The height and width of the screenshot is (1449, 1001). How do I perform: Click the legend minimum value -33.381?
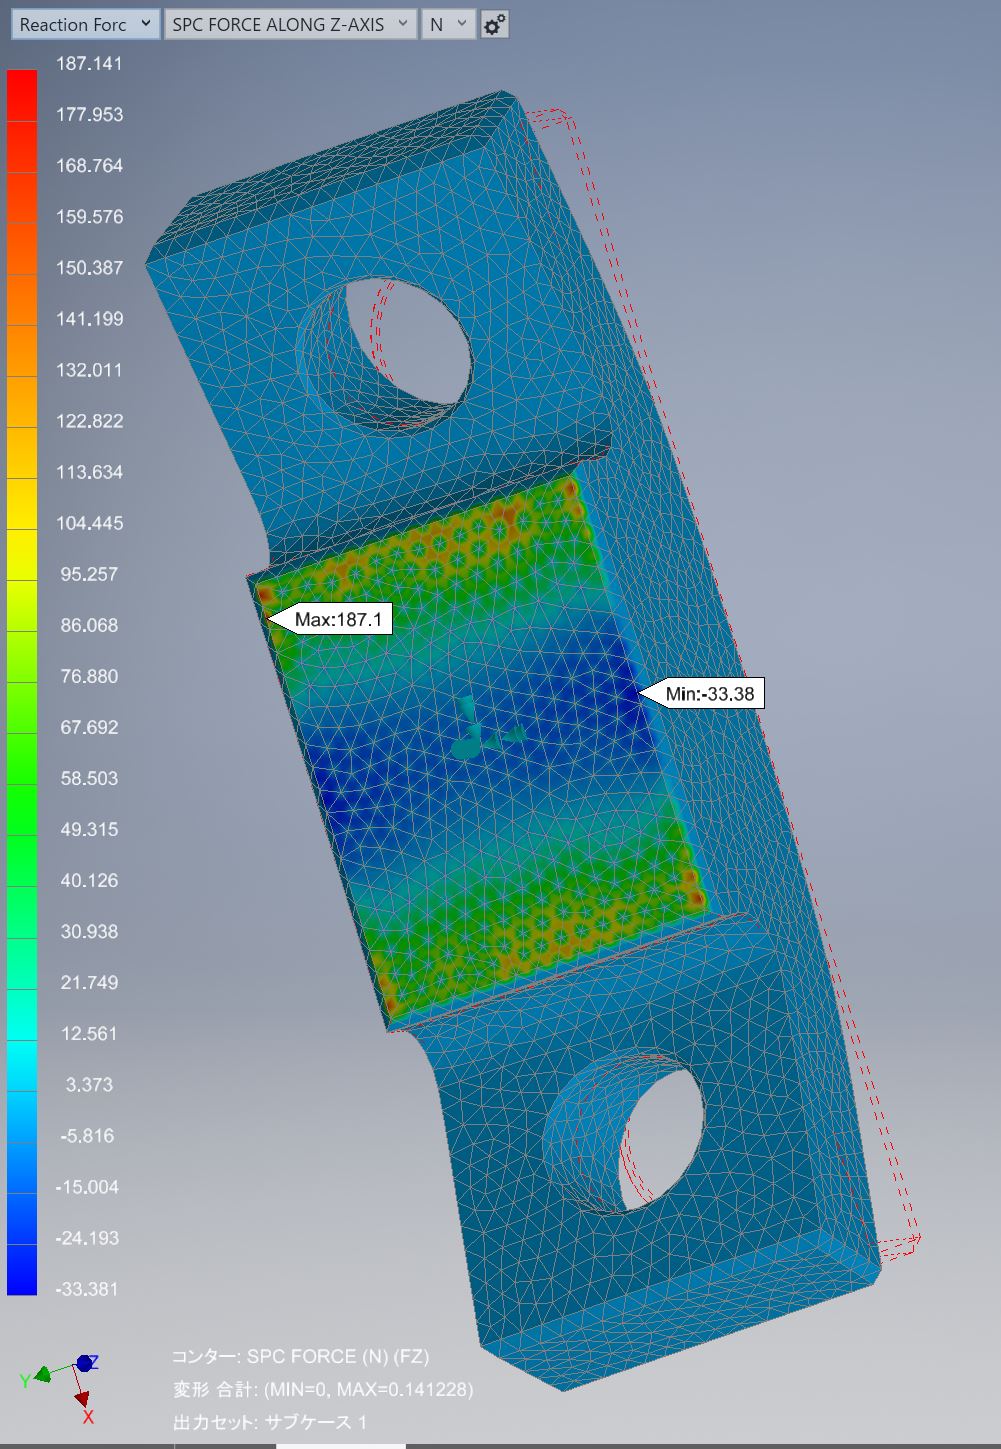coord(87,1288)
